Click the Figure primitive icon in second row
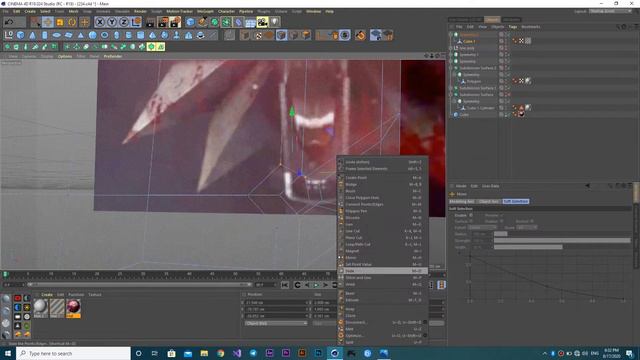640x360 pixels. (176, 35)
